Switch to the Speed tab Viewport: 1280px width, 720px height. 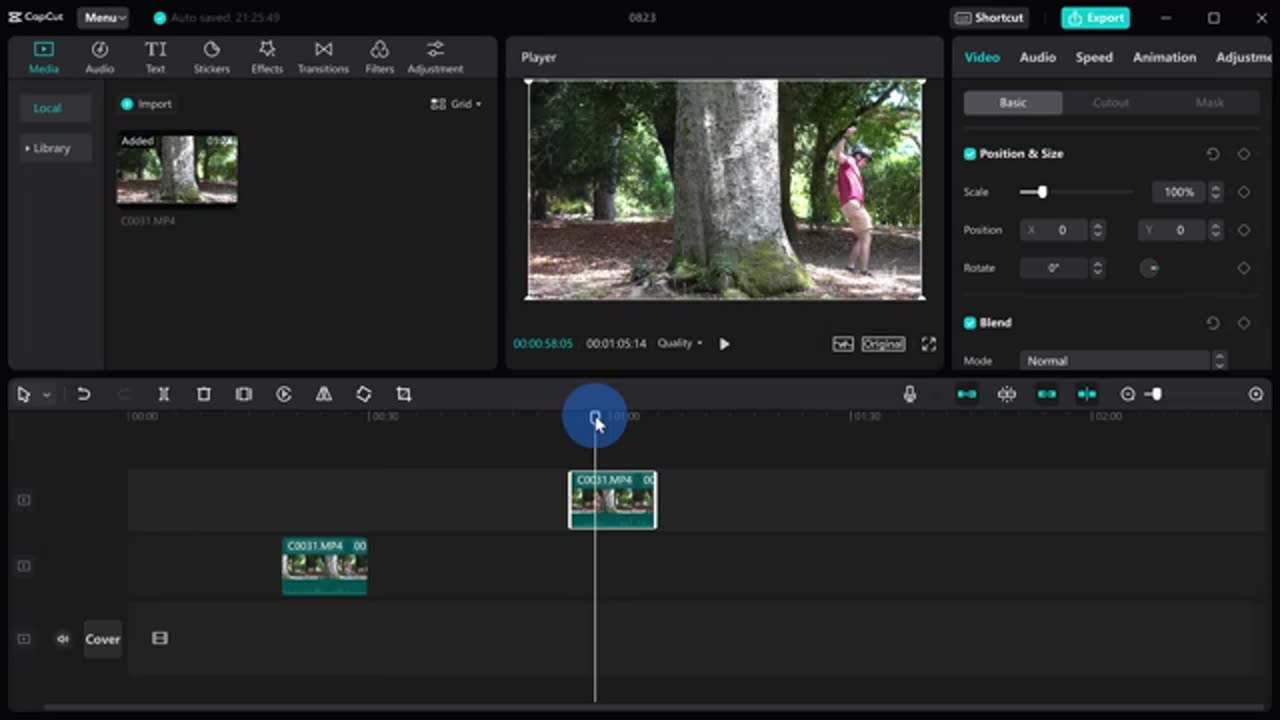click(x=1094, y=58)
